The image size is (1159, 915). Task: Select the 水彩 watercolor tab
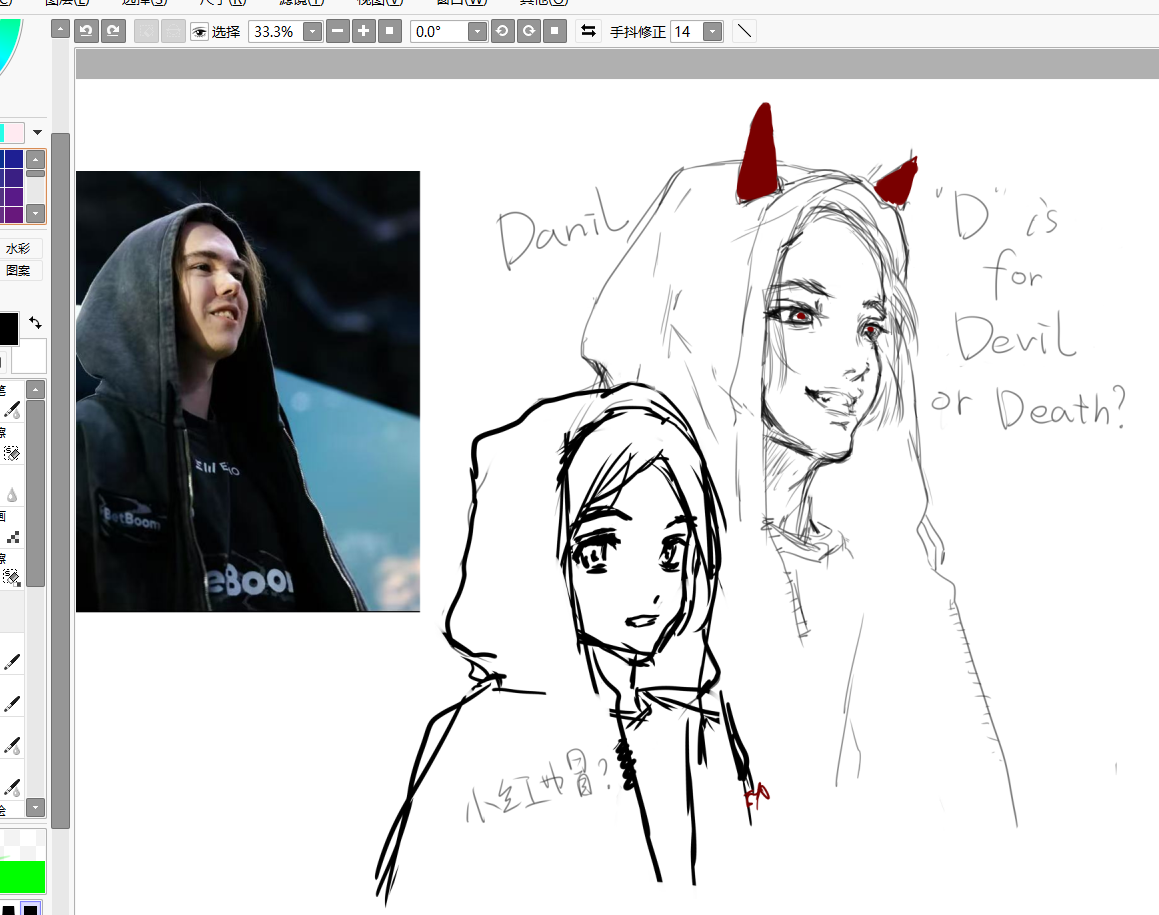18,249
